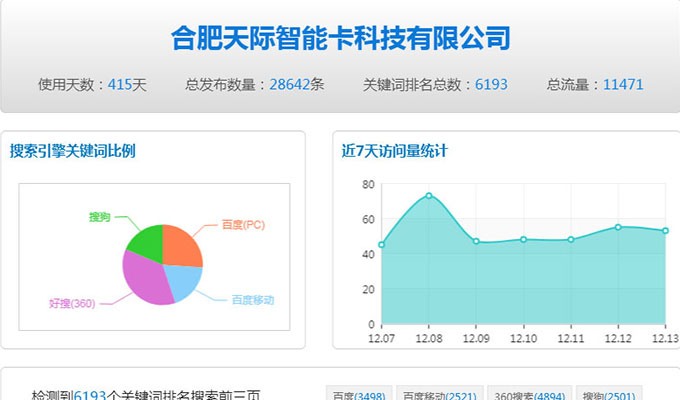The height and width of the screenshot is (400, 680).
Task: Select the 12.09 data point marker
Action: 476,241
